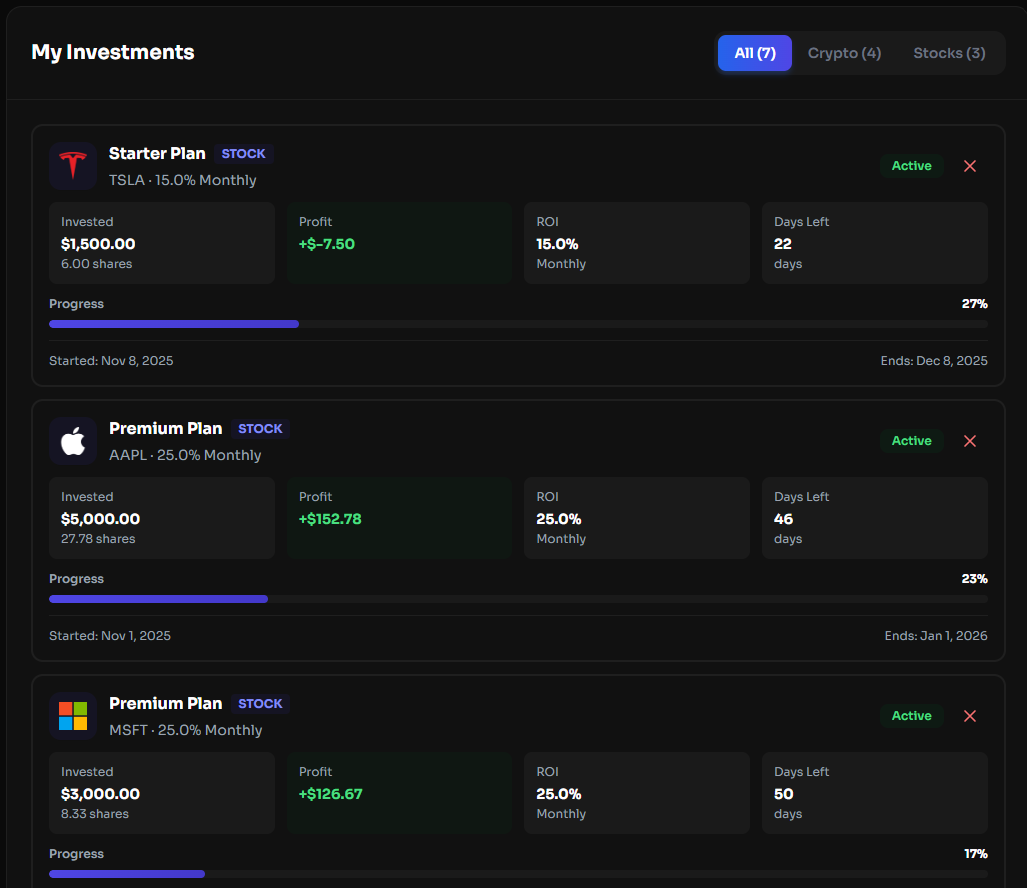1027x888 pixels.
Task: Click the Profit value +$152.78
Action: (331, 518)
